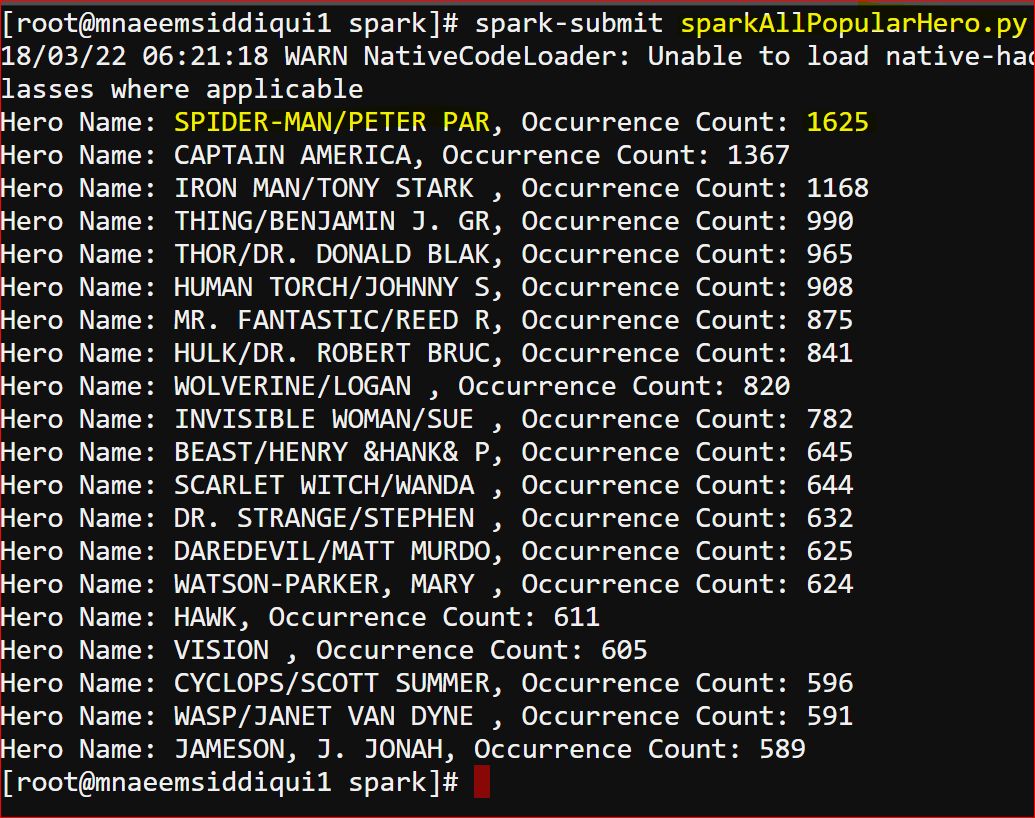The height and width of the screenshot is (818, 1035).
Task: Click the MR. FANTASTIC/REED R name
Action: point(332,320)
